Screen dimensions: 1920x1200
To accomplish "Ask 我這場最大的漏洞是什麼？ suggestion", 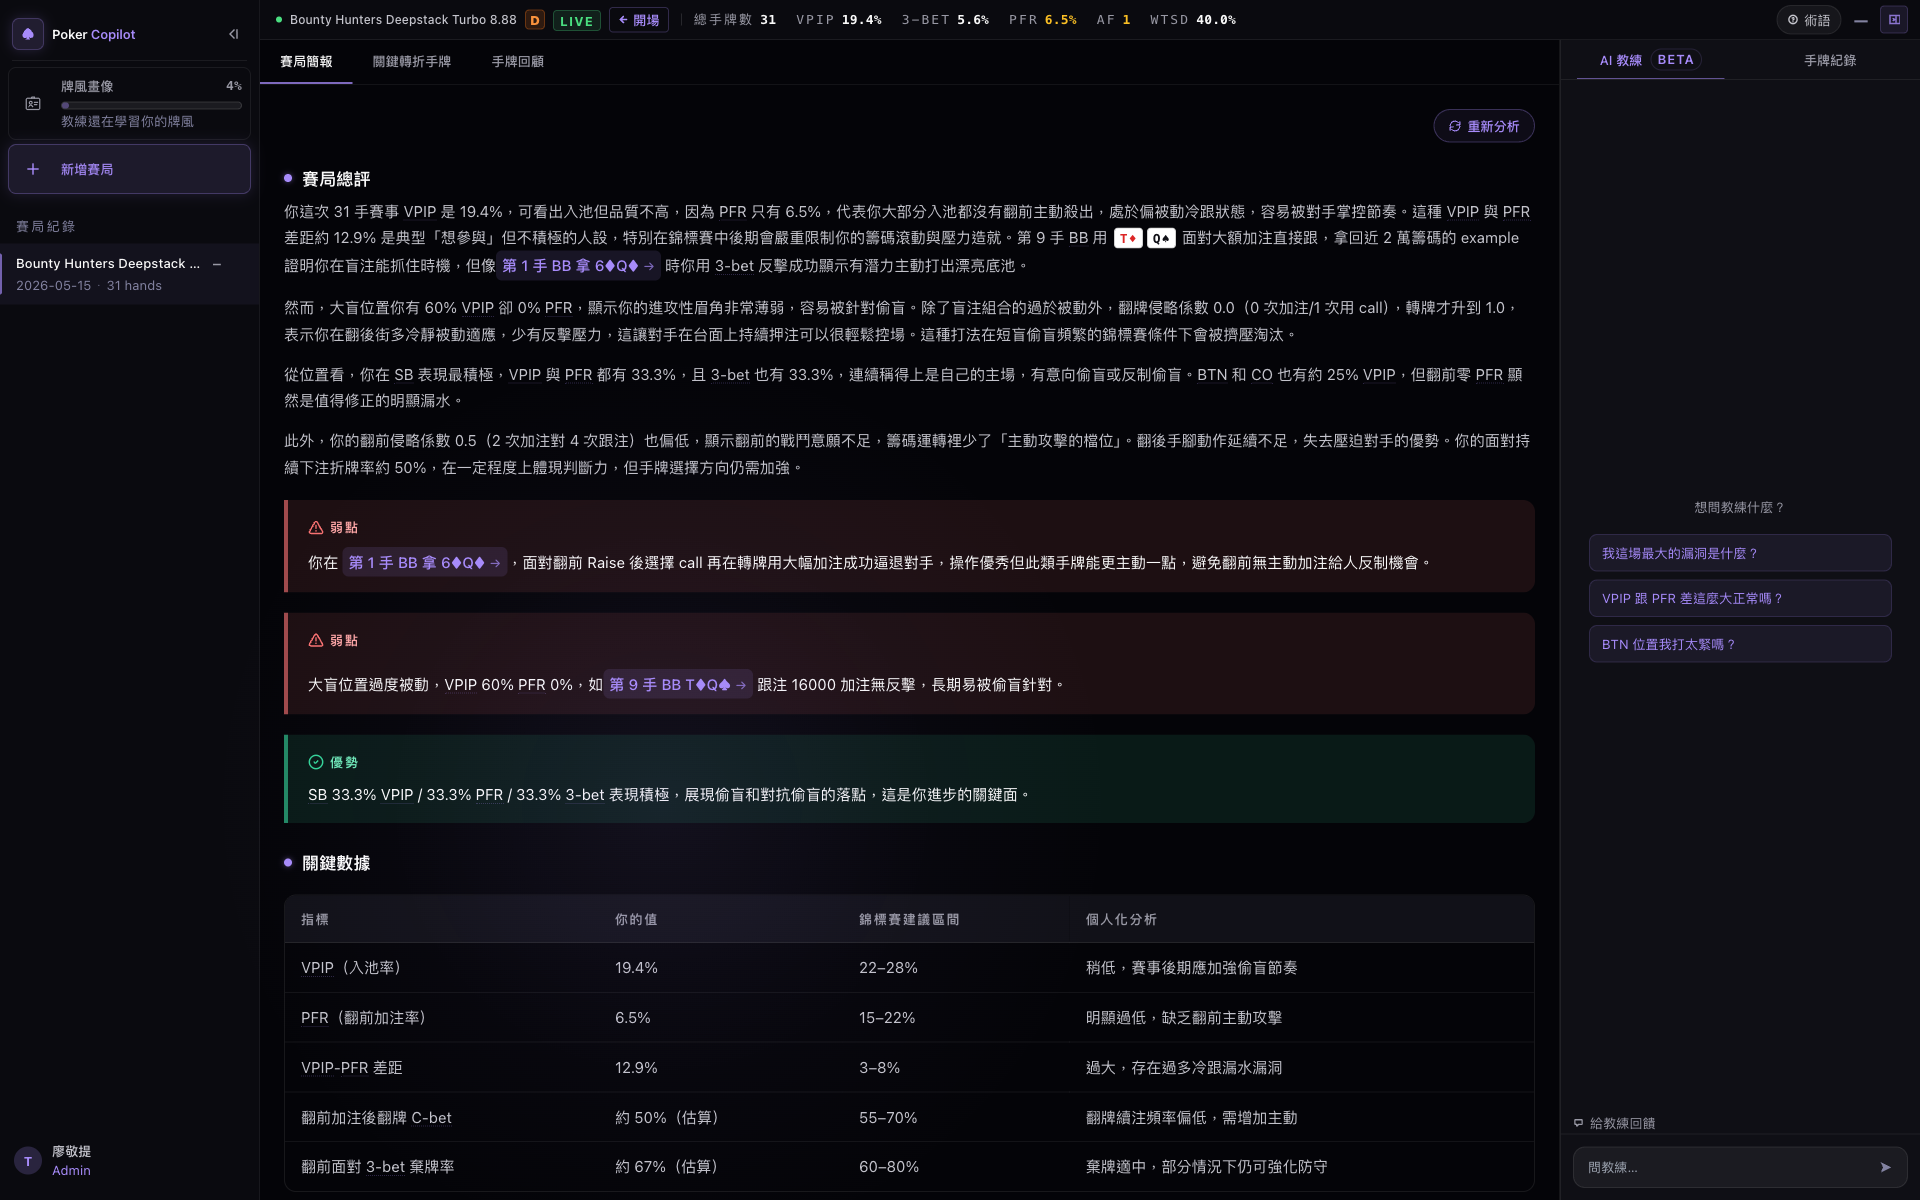I will click(1740, 553).
